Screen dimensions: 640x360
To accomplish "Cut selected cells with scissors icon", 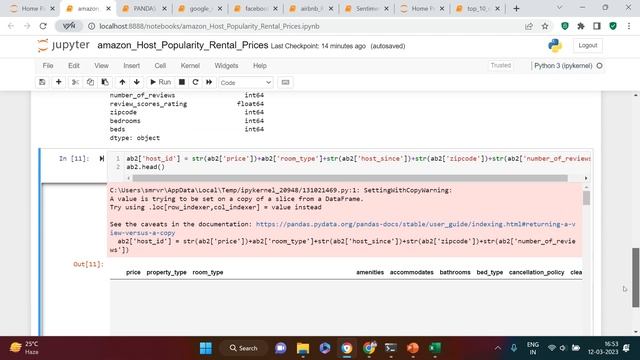I will [75, 82].
